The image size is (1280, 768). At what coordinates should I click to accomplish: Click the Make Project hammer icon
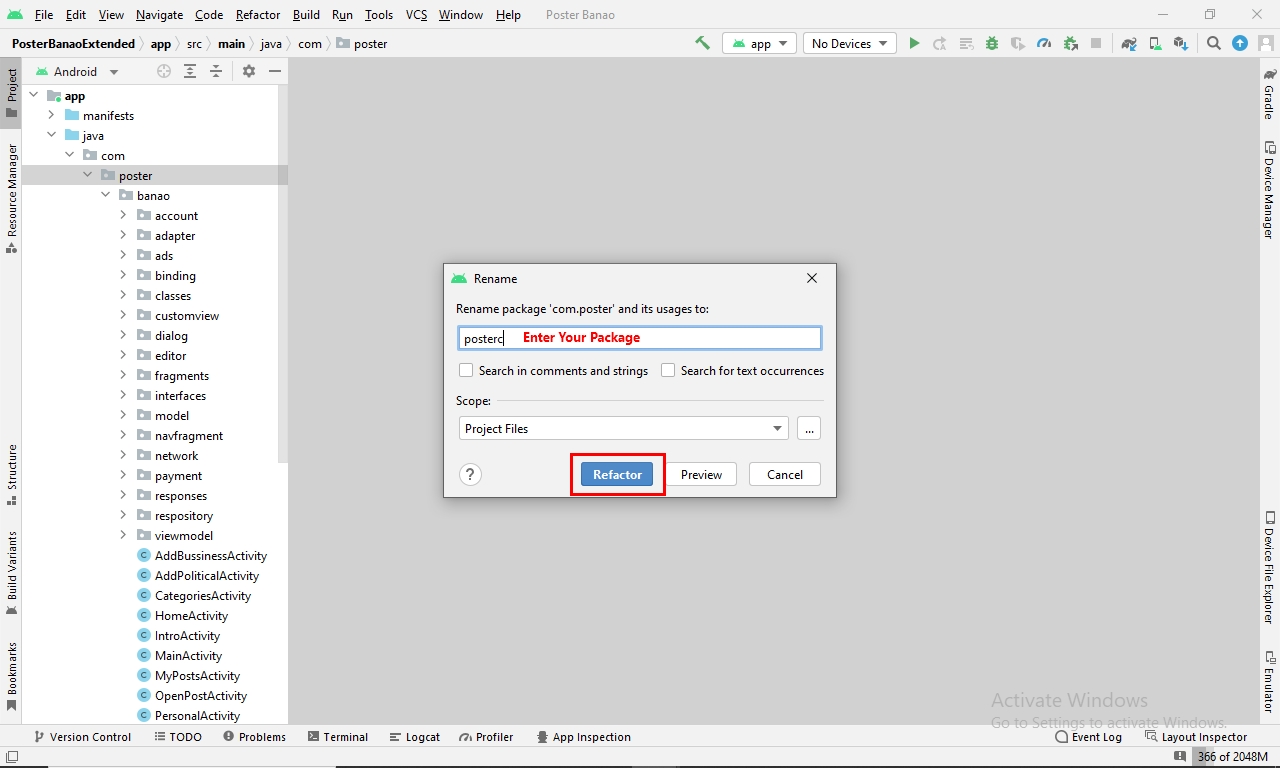click(x=702, y=43)
